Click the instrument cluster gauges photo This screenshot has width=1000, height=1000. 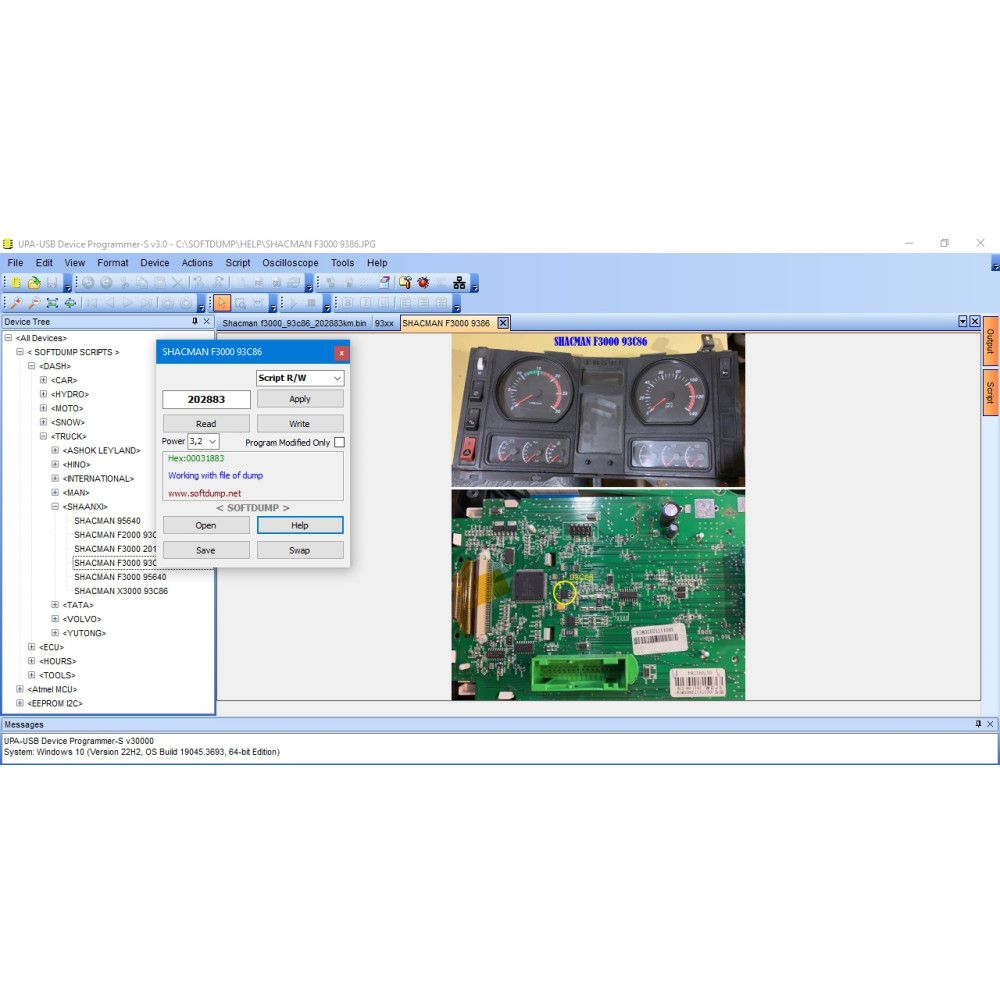tap(598, 410)
